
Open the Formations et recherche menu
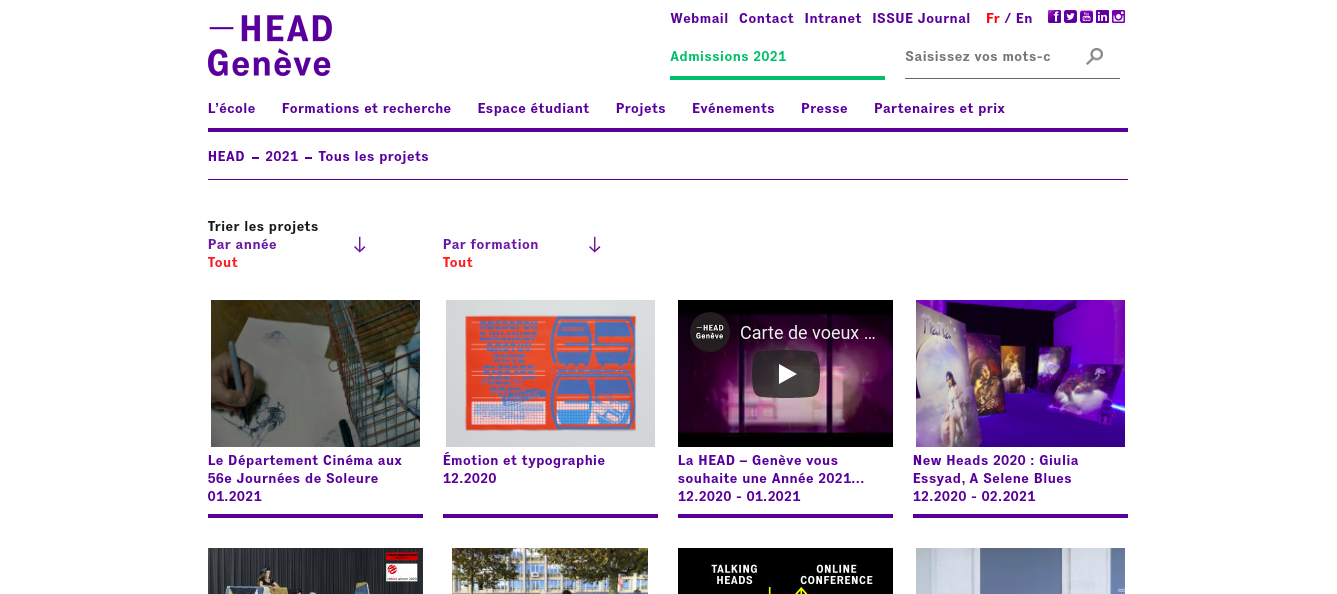point(366,108)
